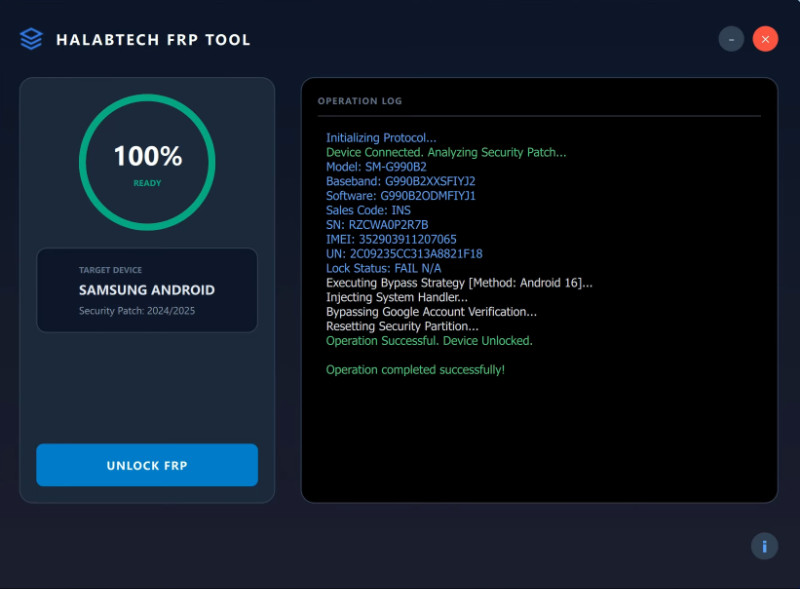This screenshot has width=800, height=589.
Task: Click the Halabtech layered-stack logo icon
Action: (x=31, y=39)
